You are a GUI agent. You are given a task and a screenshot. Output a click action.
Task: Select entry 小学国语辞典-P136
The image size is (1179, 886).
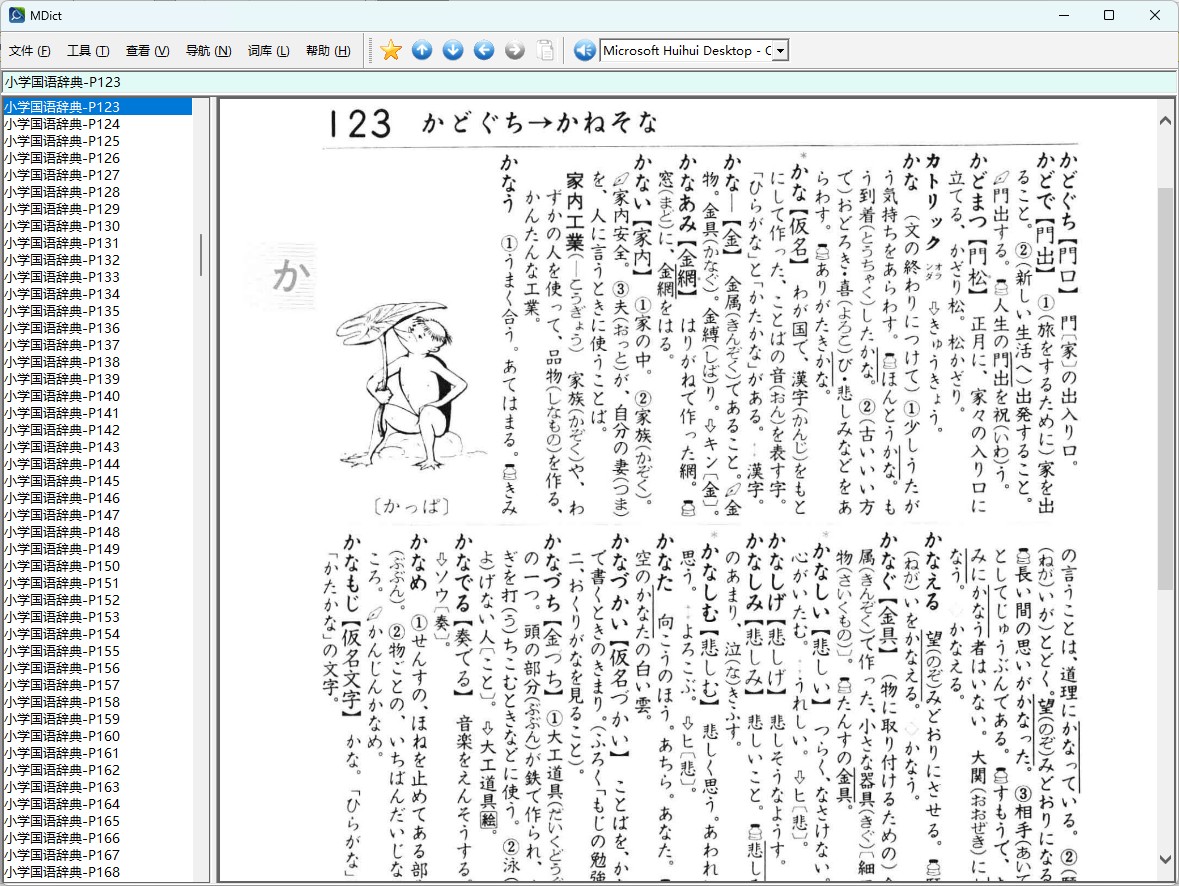coord(97,328)
